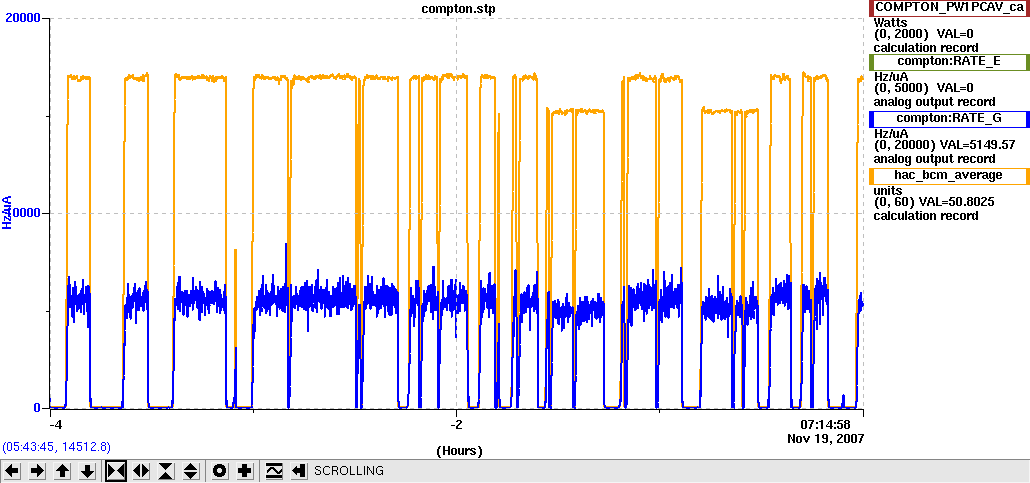Pan the plot left with left arrow

tap(13, 471)
